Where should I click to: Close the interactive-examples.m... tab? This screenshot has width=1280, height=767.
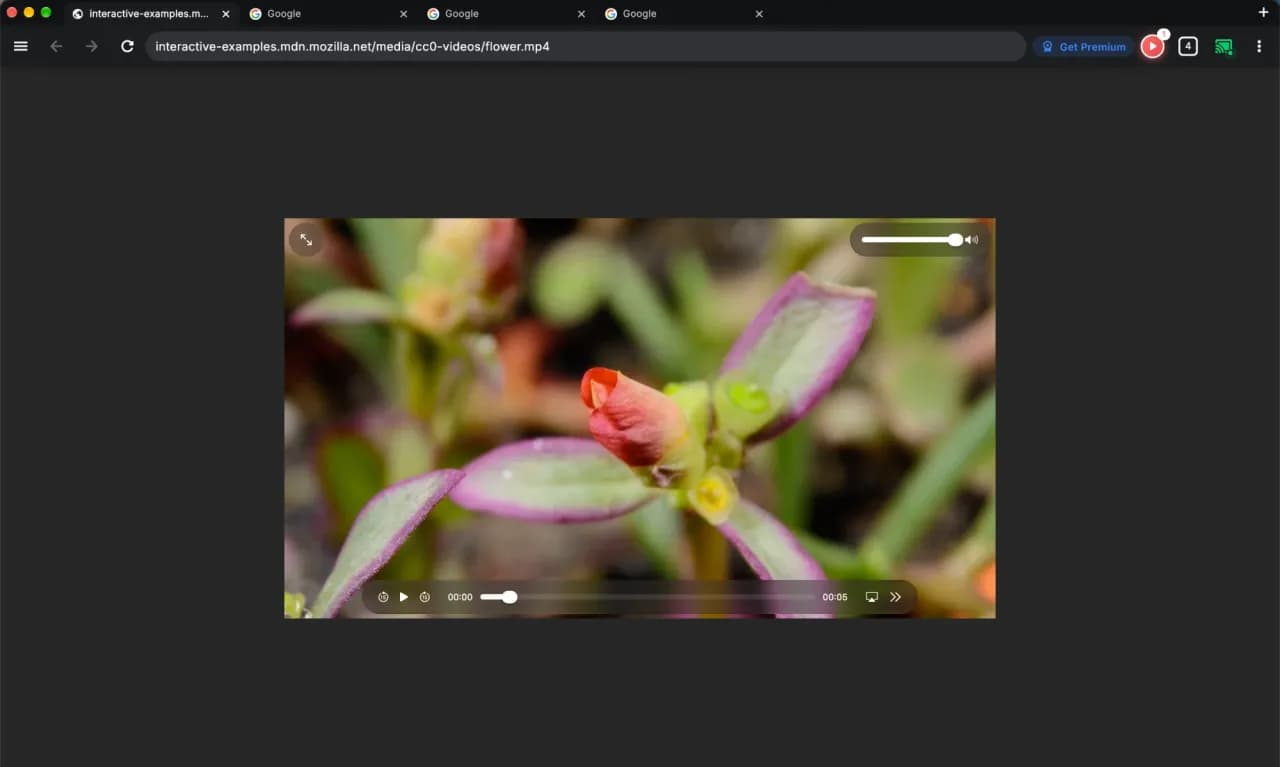point(225,14)
